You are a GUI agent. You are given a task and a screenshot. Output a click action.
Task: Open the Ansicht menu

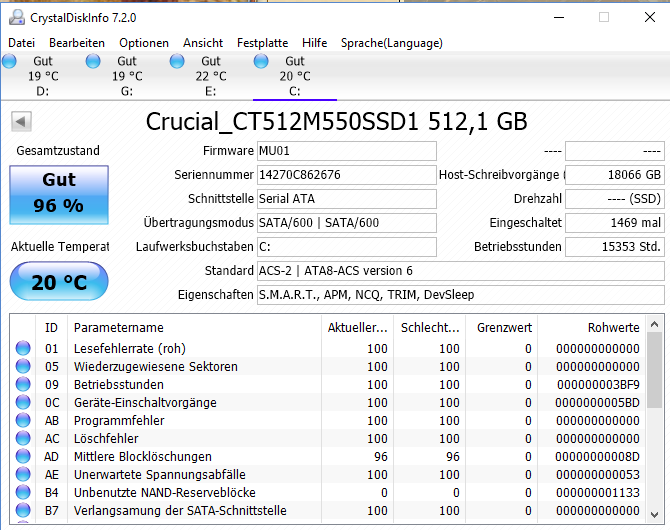(203, 43)
